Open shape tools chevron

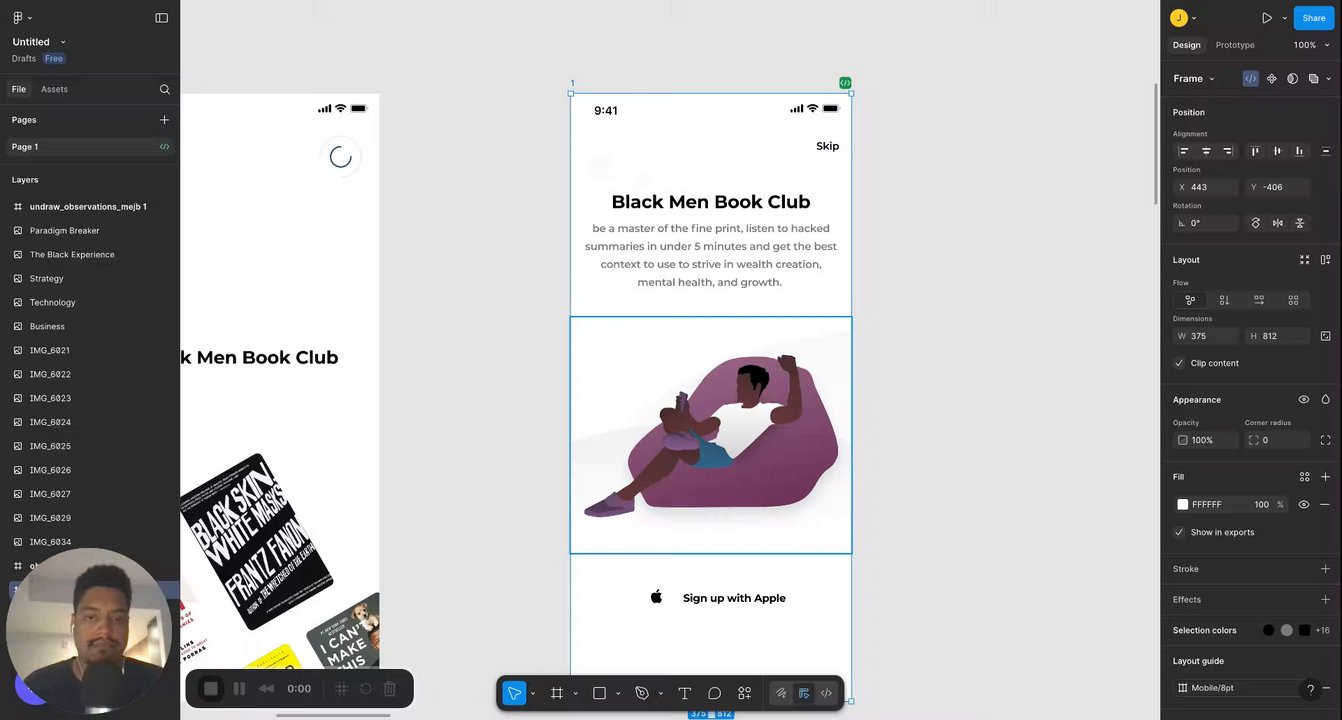618,693
